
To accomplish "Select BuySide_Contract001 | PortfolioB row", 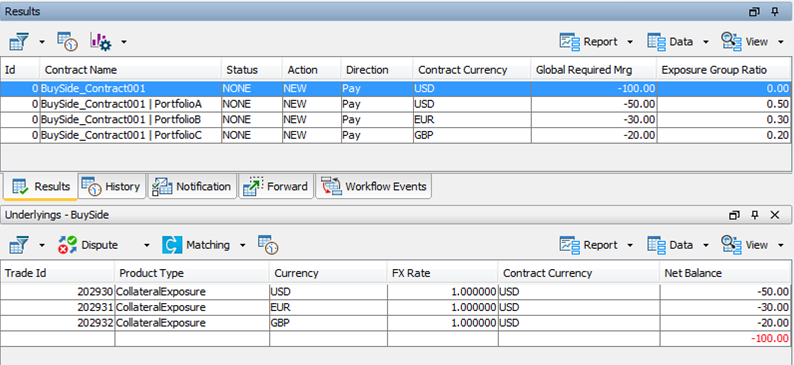I will pos(395,120).
